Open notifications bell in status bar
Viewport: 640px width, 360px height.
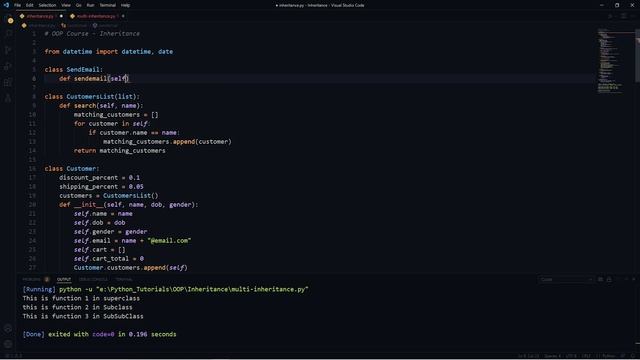633,356
